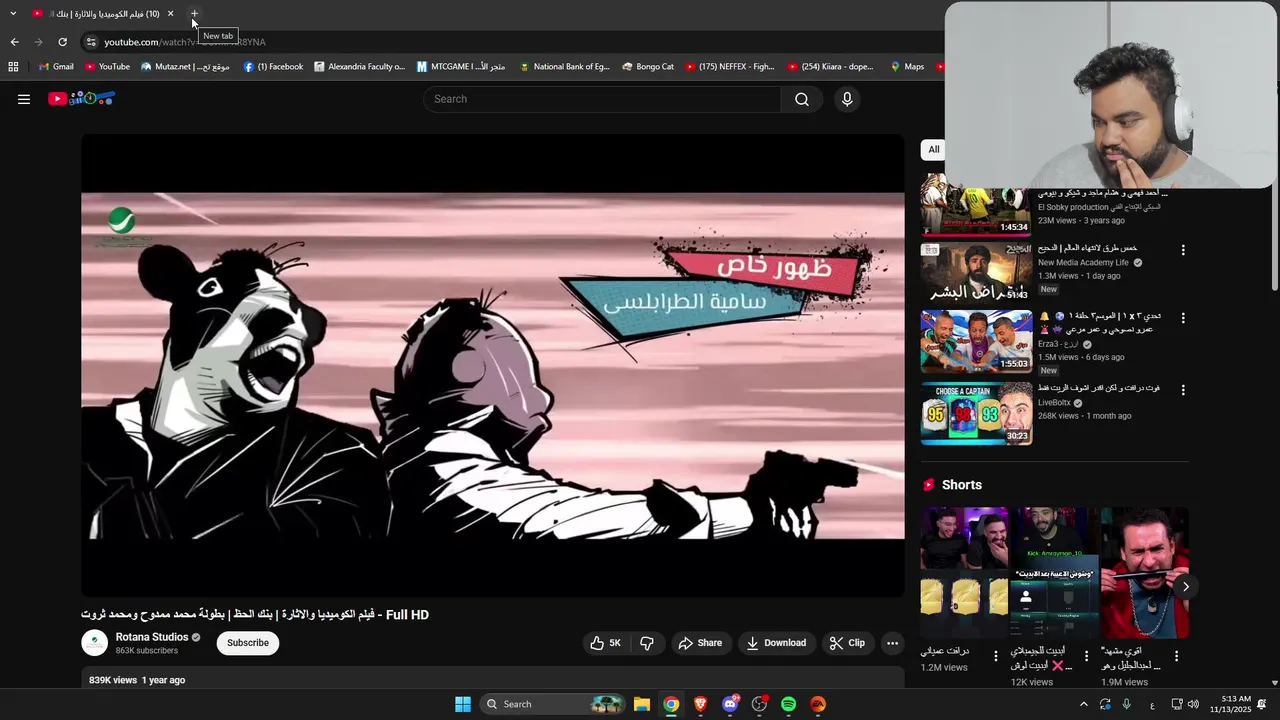Open a new browser tab with plus icon
Viewport: 1280px width, 720px height.
pyautogui.click(x=194, y=14)
